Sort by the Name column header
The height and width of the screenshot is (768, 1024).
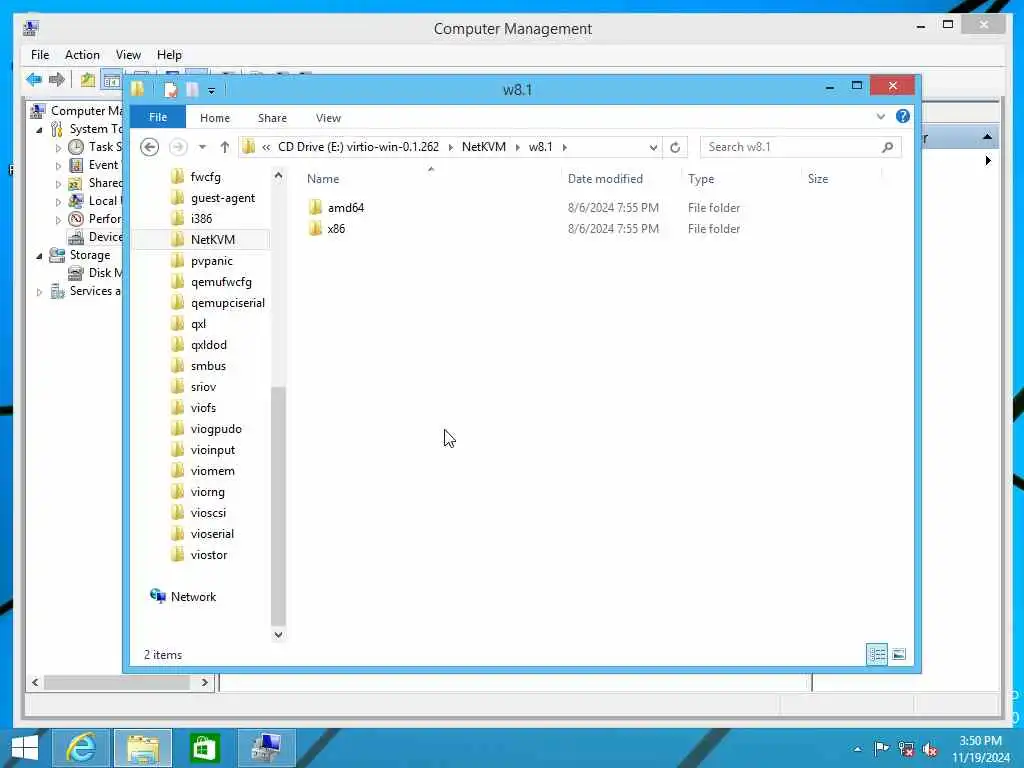click(x=431, y=178)
